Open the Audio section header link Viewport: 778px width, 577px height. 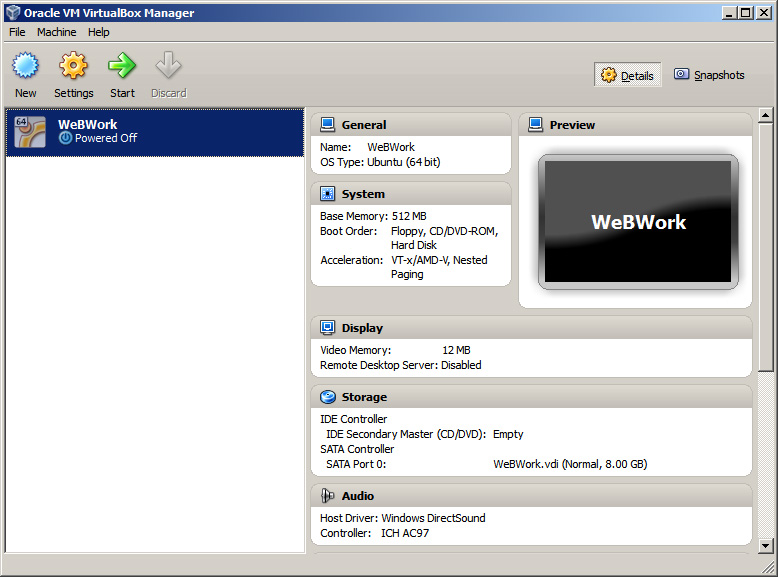(358, 496)
